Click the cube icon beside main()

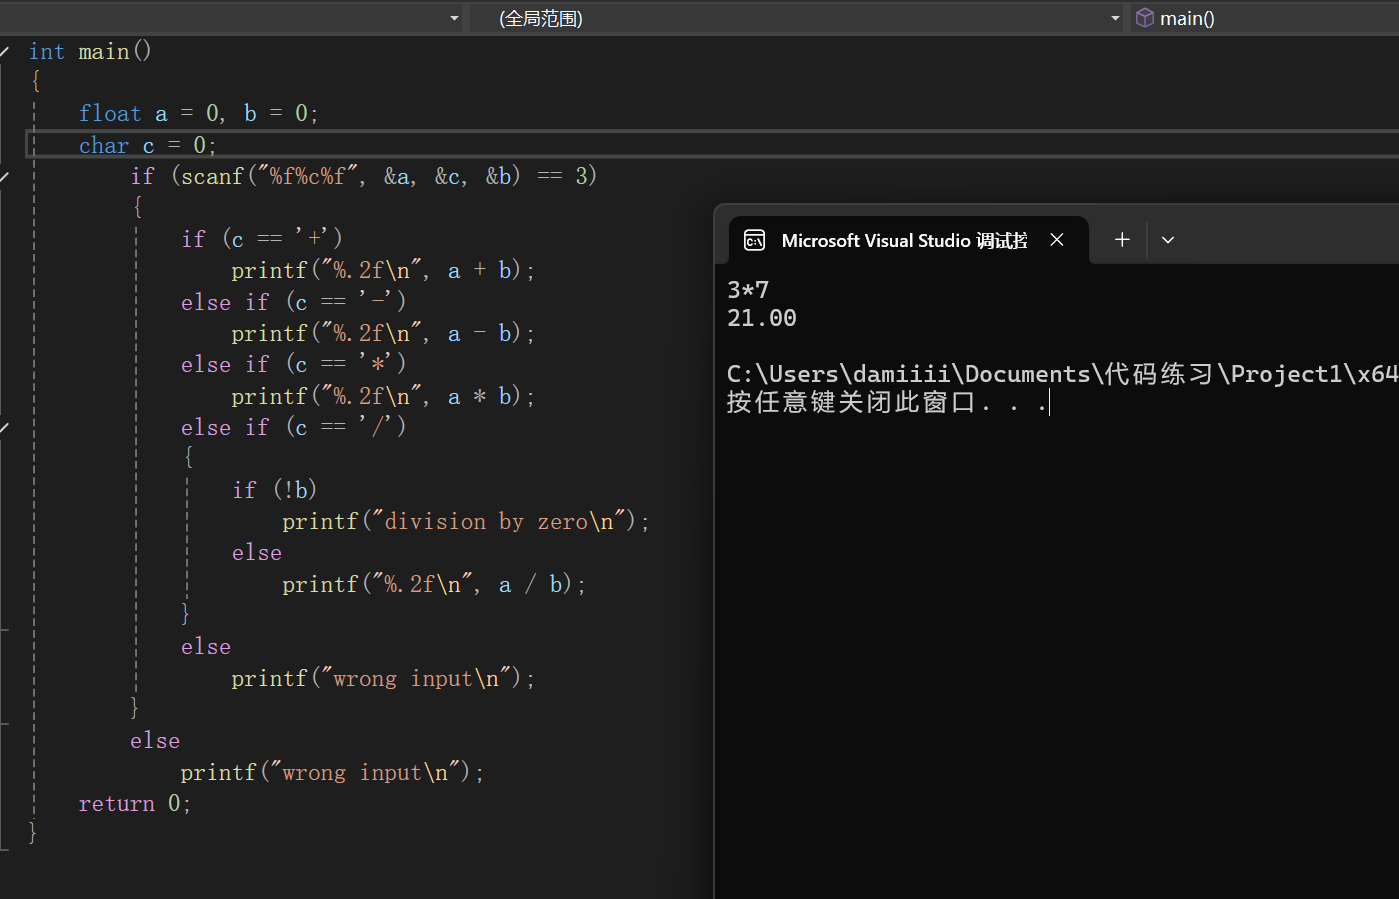[x=1145, y=18]
